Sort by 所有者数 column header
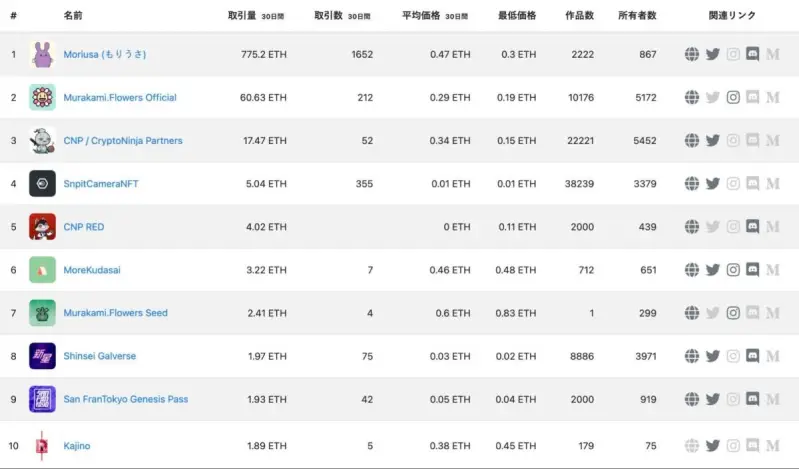Image resolution: width=799 pixels, height=469 pixels. [637, 16]
